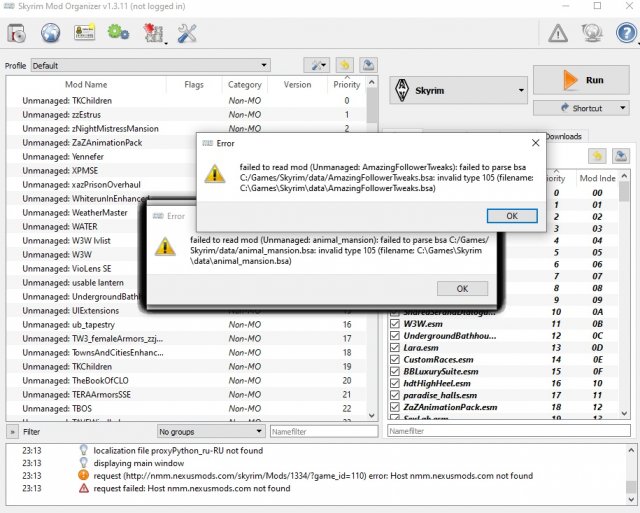Click the warning triangle problems icon

558,33
